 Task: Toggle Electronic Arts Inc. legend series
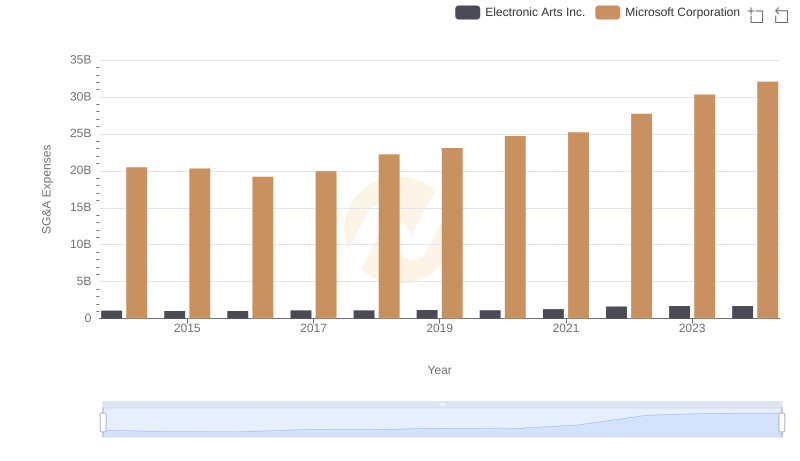click(x=520, y=12)
